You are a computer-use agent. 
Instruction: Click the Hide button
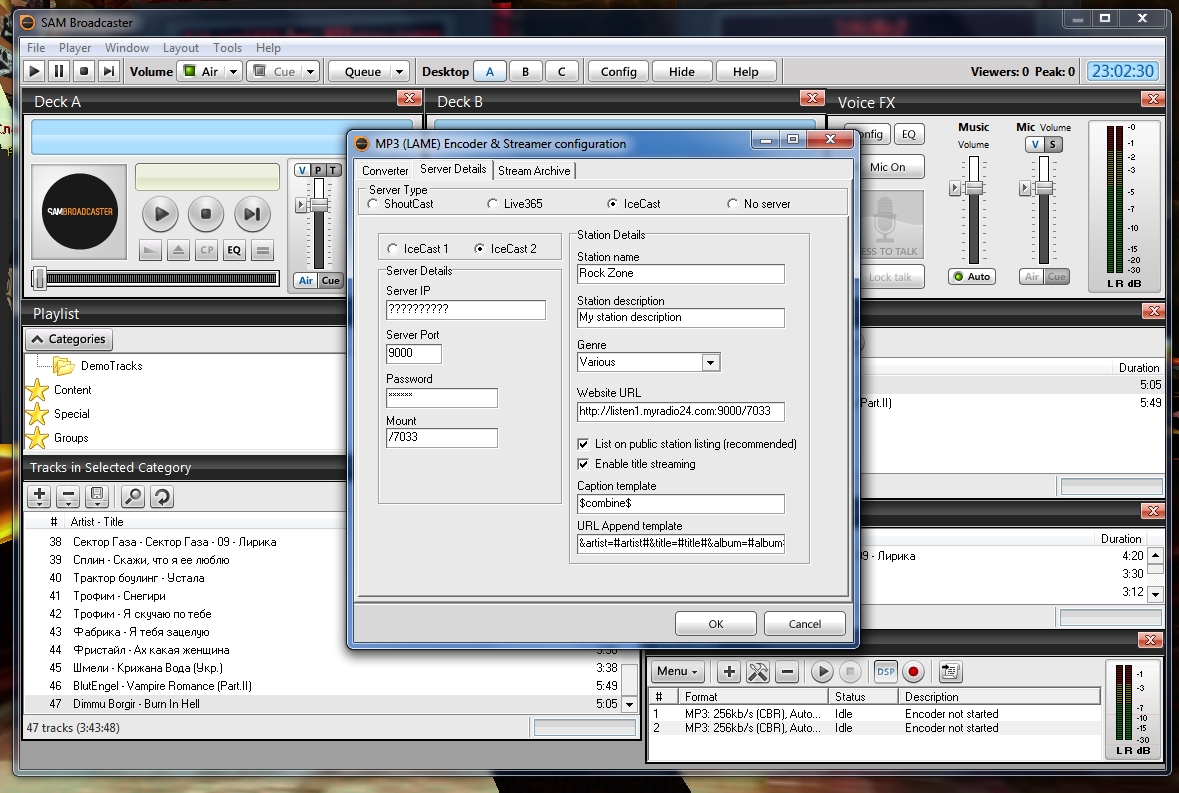pyautogui.click(x=681, y=71)
